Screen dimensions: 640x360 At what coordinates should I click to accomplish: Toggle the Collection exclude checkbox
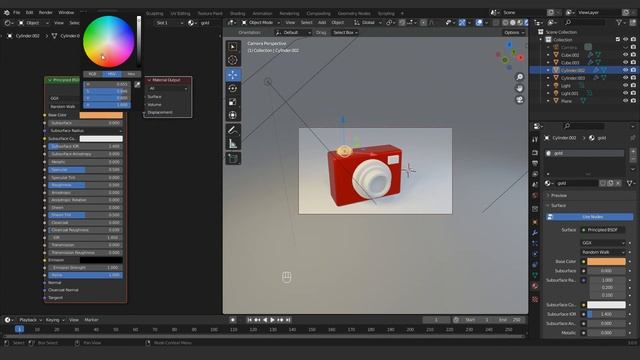pyautogui.click(x=618, y=39)
